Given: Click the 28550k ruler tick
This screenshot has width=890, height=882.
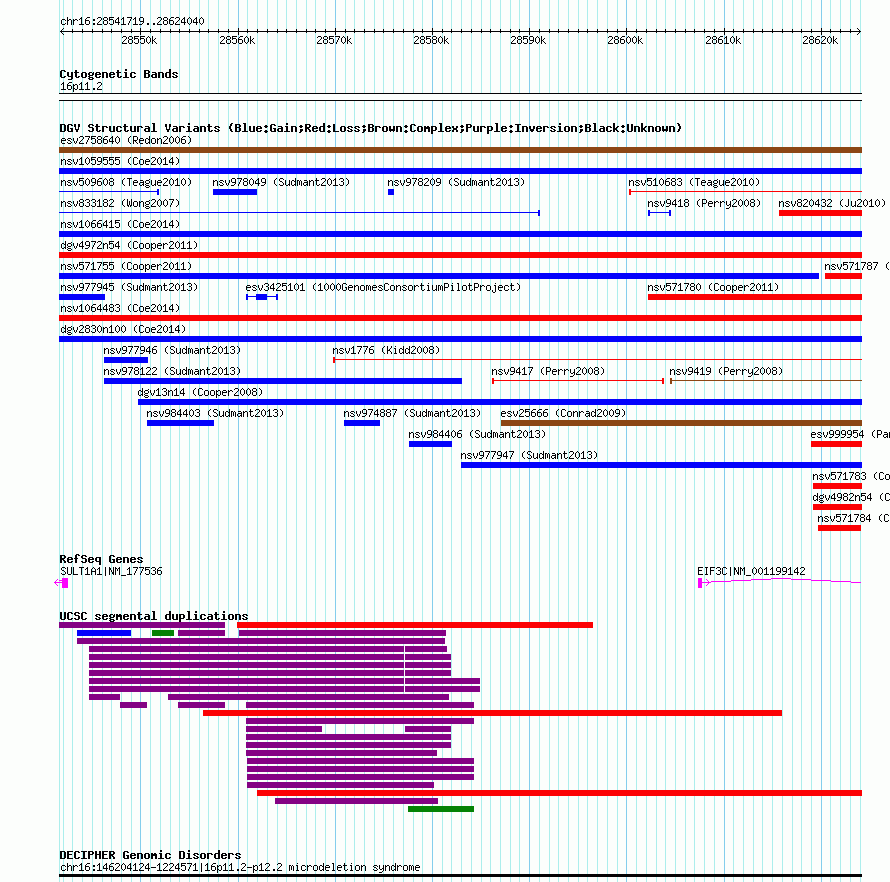Looking at the screenshot, I should click(139, 40).
